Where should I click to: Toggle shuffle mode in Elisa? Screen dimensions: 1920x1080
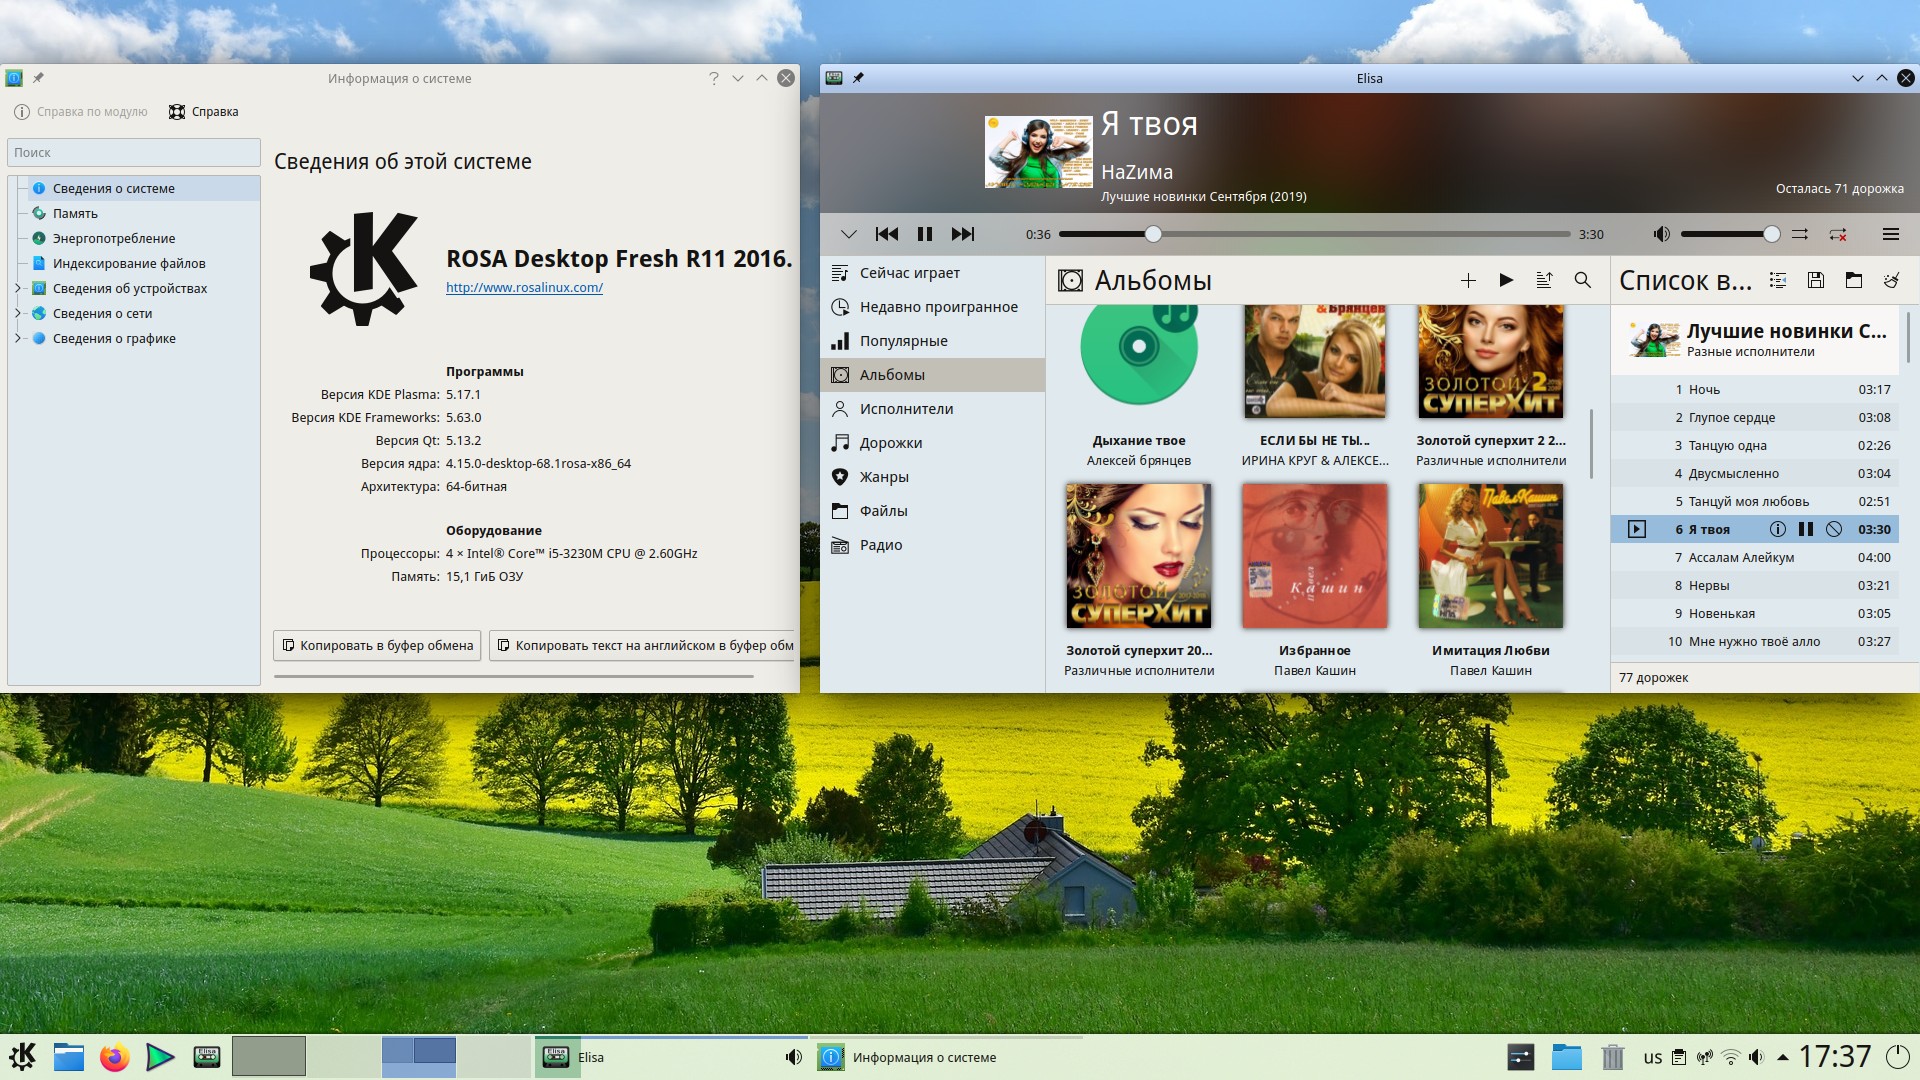1799,234
